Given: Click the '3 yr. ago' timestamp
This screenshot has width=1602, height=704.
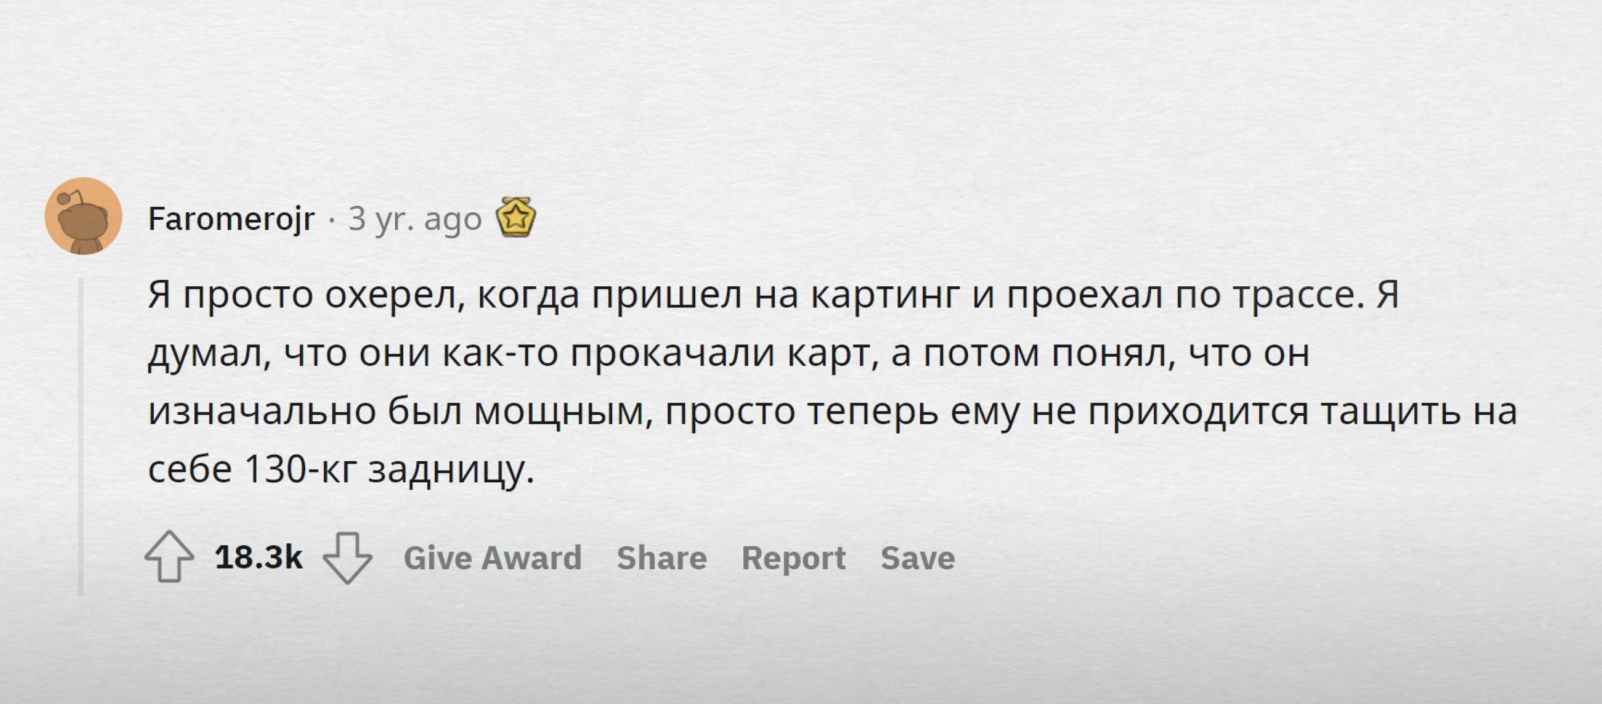Looking at the screenshot, I should [x=414, y=218].
